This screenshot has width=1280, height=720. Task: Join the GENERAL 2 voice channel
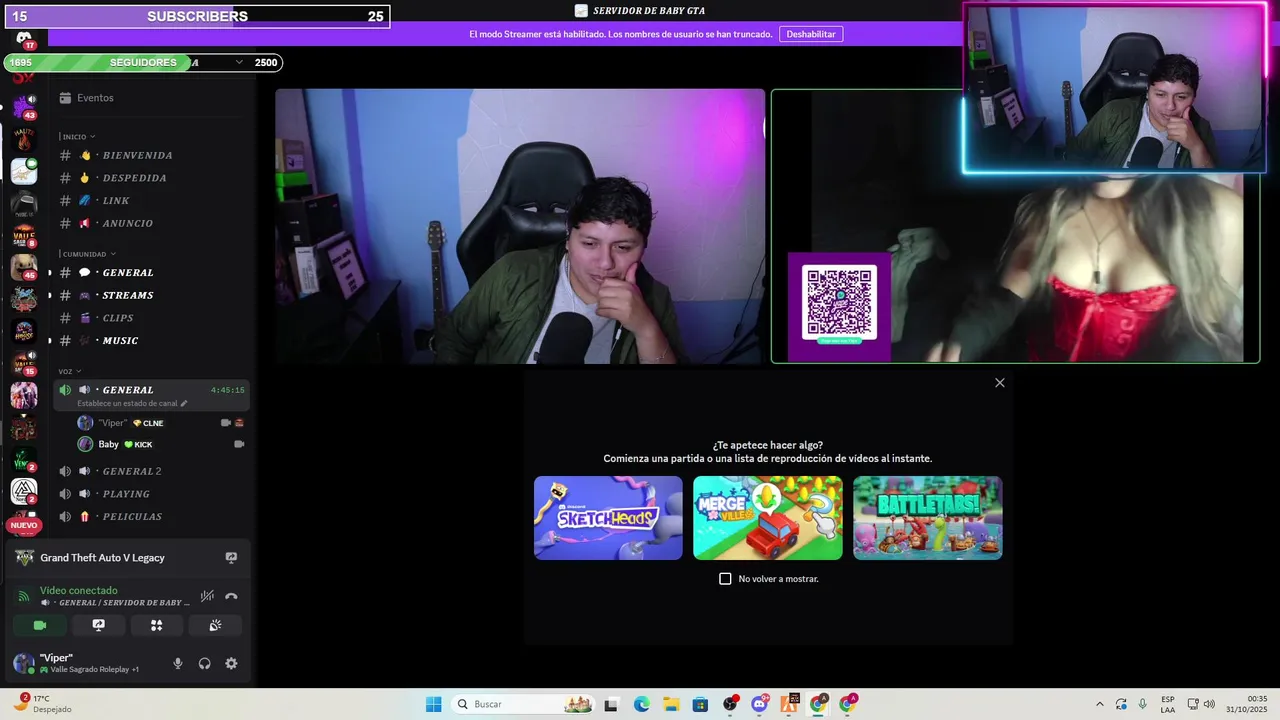coord(151,471)
